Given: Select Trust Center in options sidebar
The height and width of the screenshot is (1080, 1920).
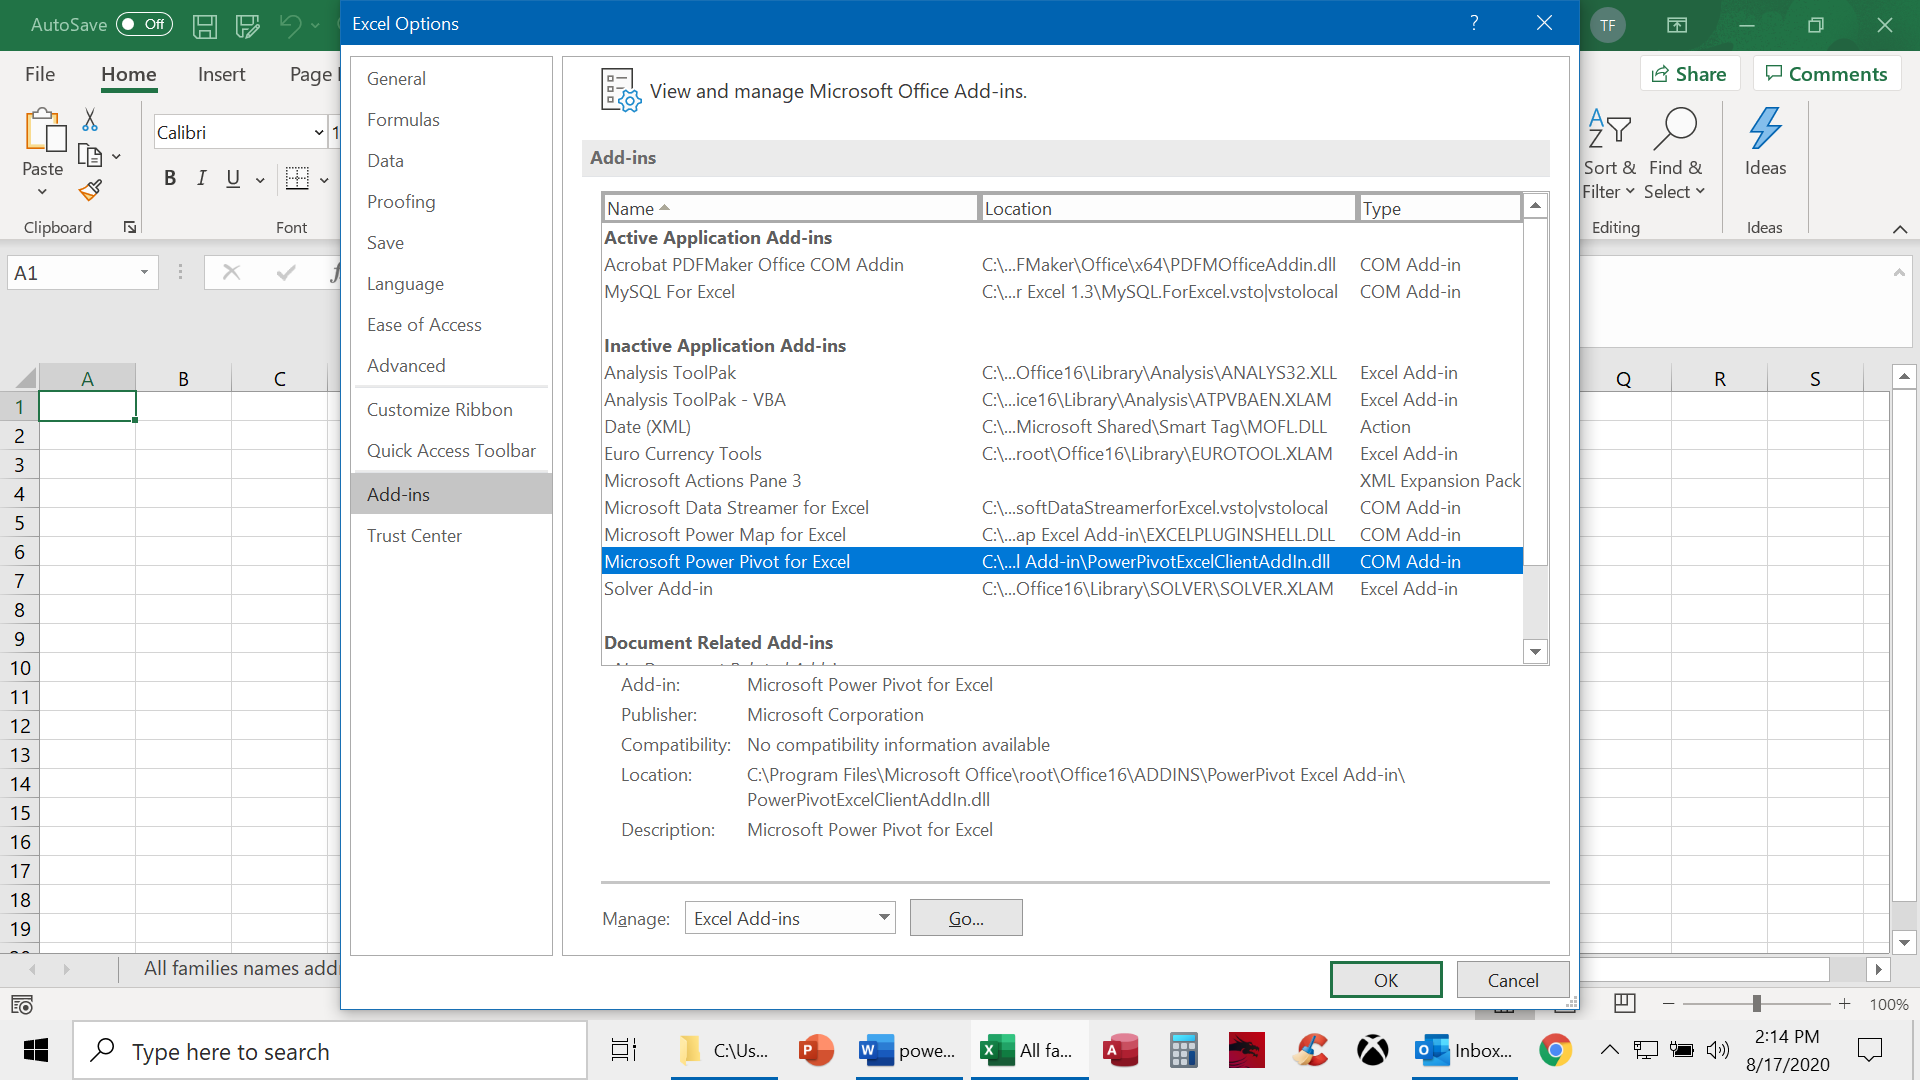Looking at the screenshot, I should tap(414, 535).
